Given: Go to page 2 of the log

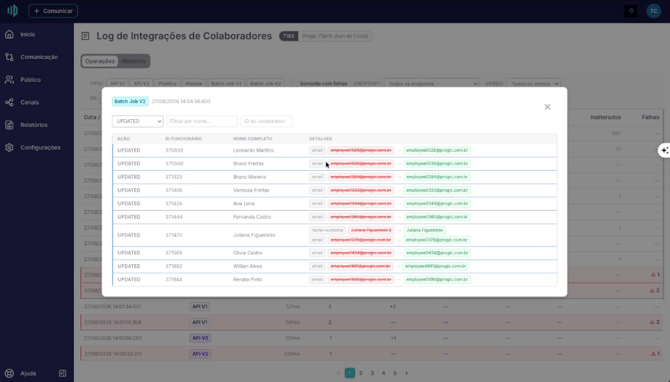Looking at the screenshot, I should click(x=361, y=373).
